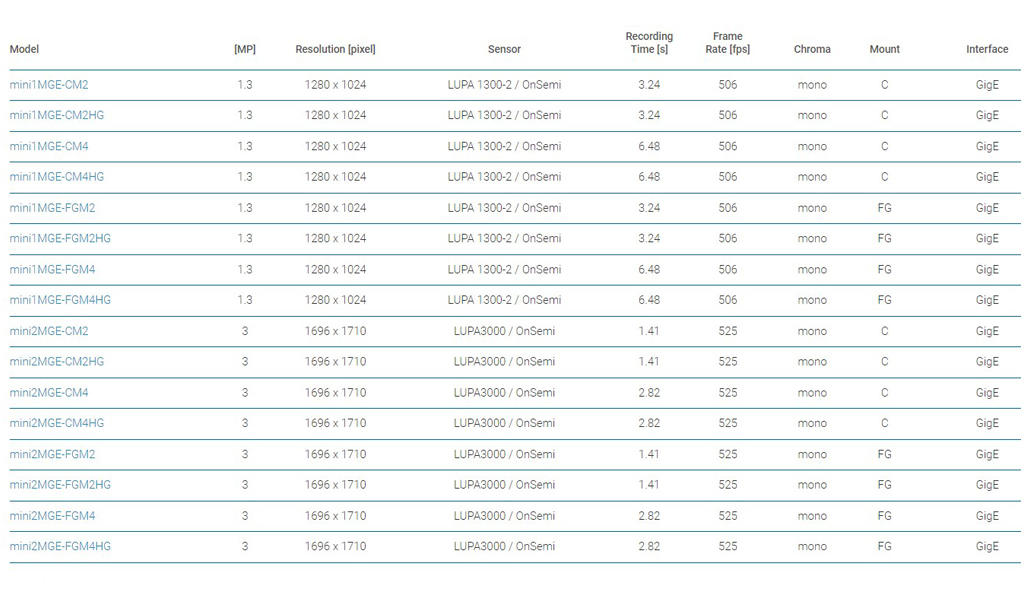
Task: Click the Frame Rate [fps] column header
Action: pos(728,42)
